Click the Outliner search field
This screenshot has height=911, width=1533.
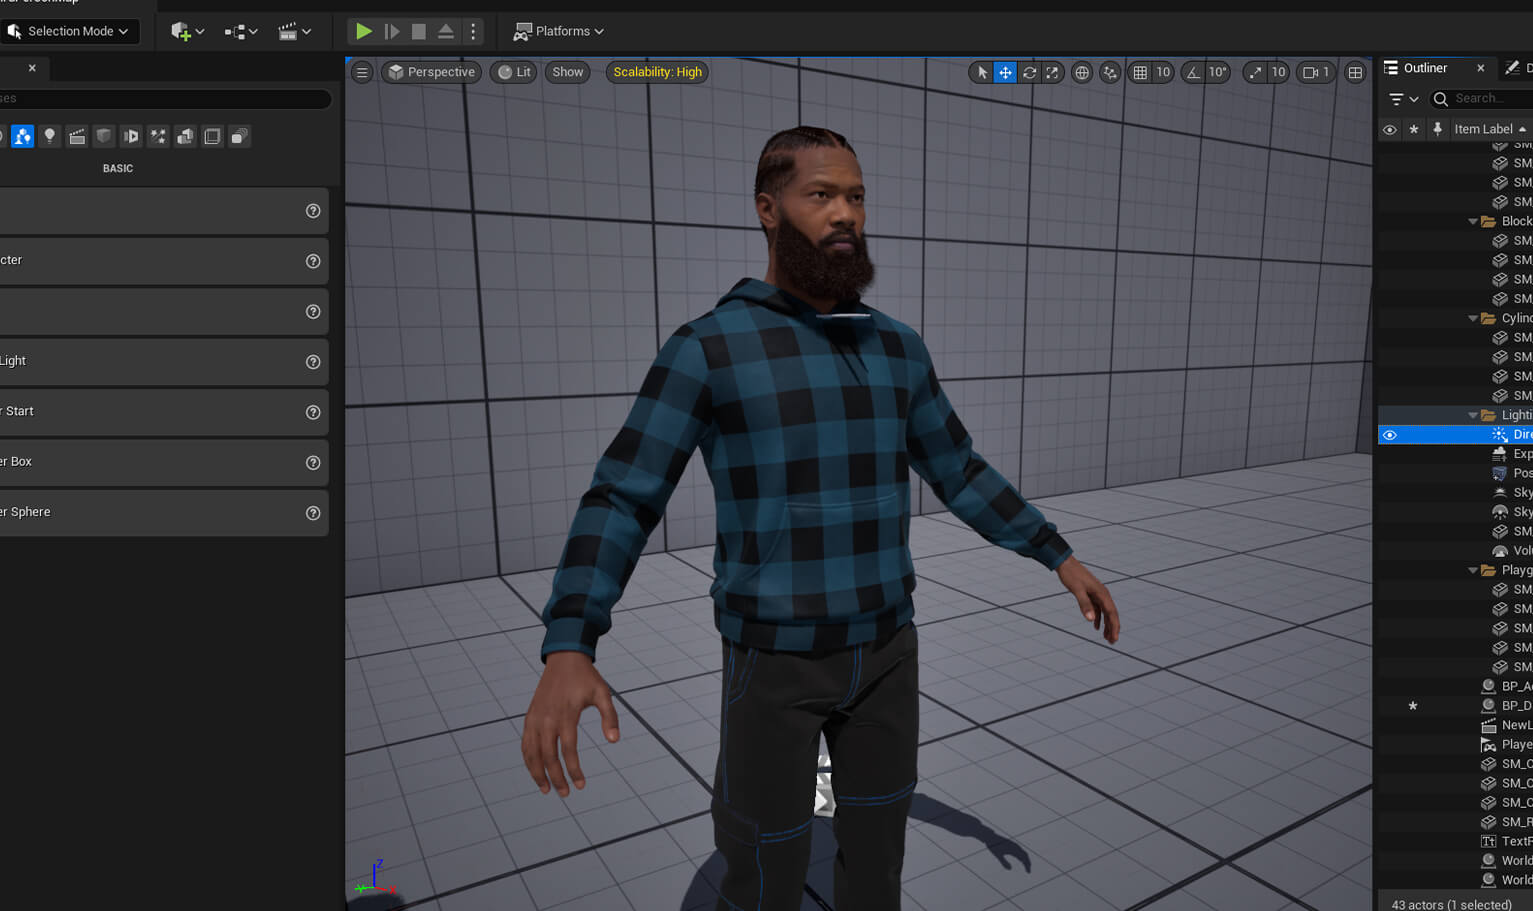click(1485, 98)
